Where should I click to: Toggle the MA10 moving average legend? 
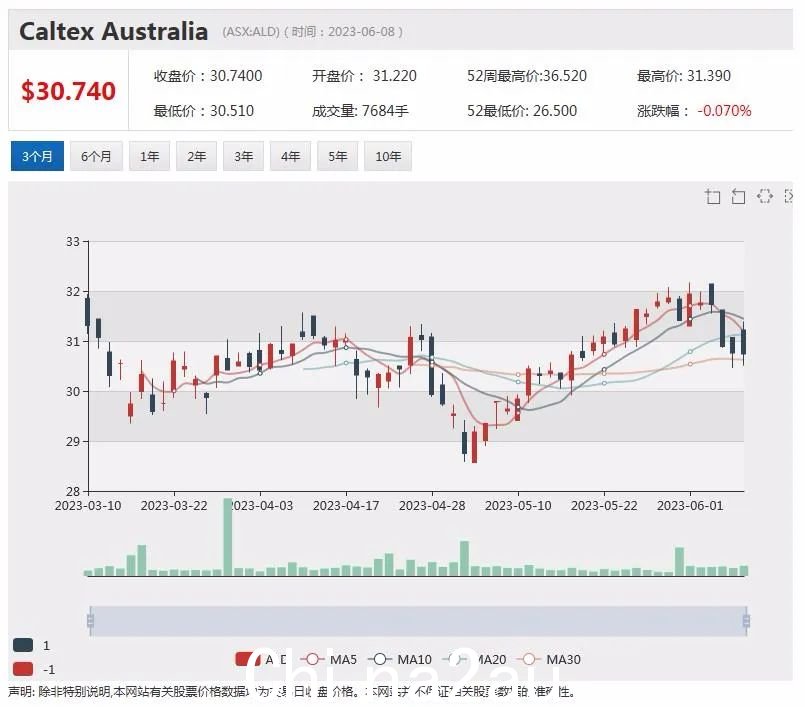coord(400,659)
